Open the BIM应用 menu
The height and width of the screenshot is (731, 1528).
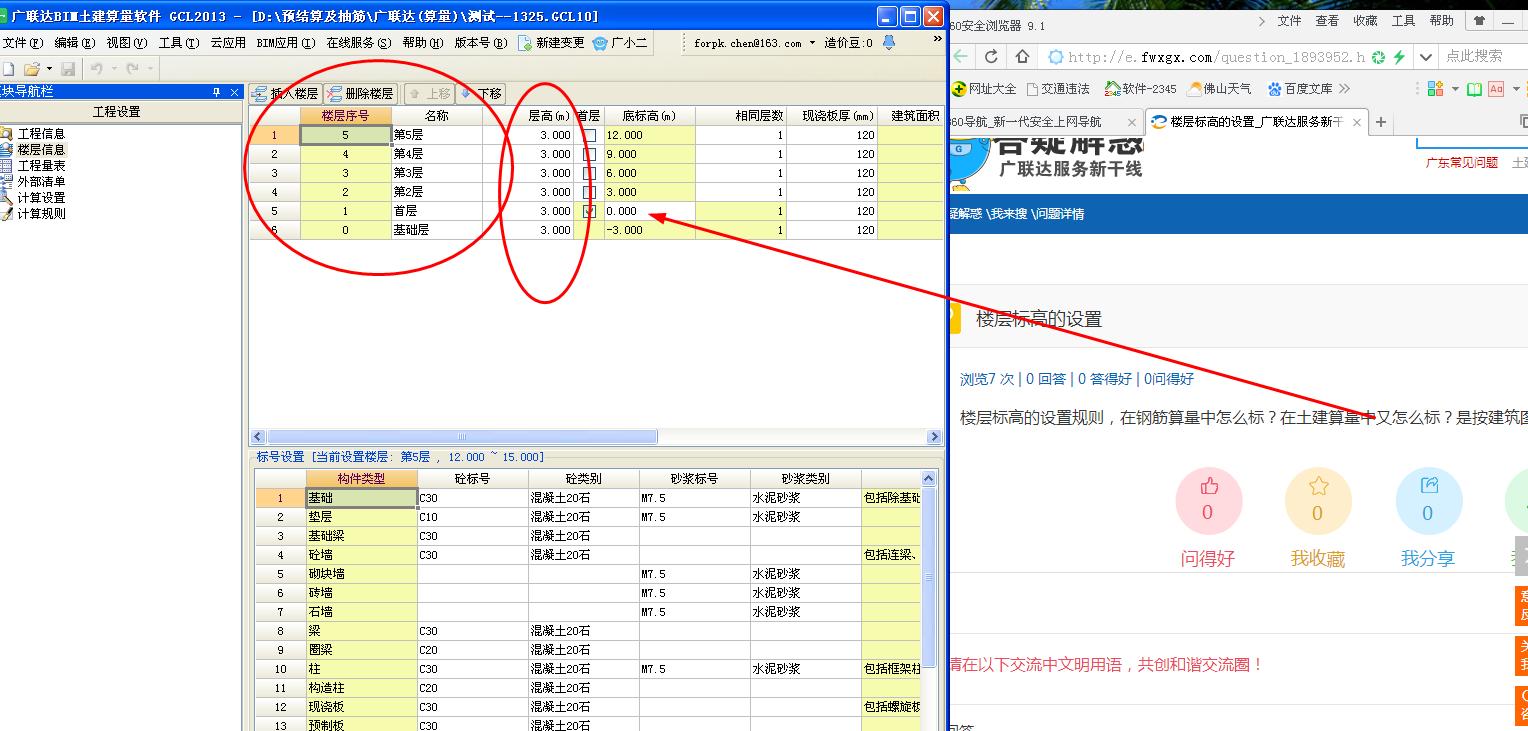pyautogui.click(x=285, y=43)
